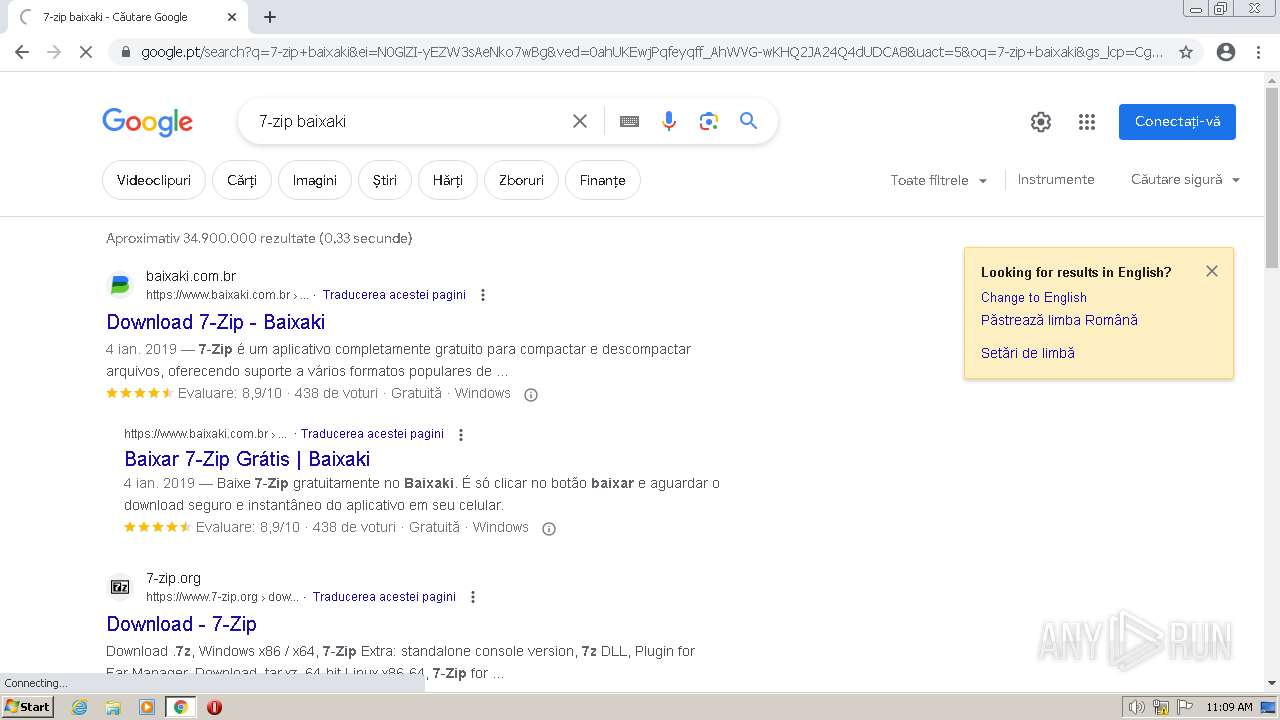Select the Imagini filter
The image size is (1280, 720).
pyautogui.click(x=315, y=180)
